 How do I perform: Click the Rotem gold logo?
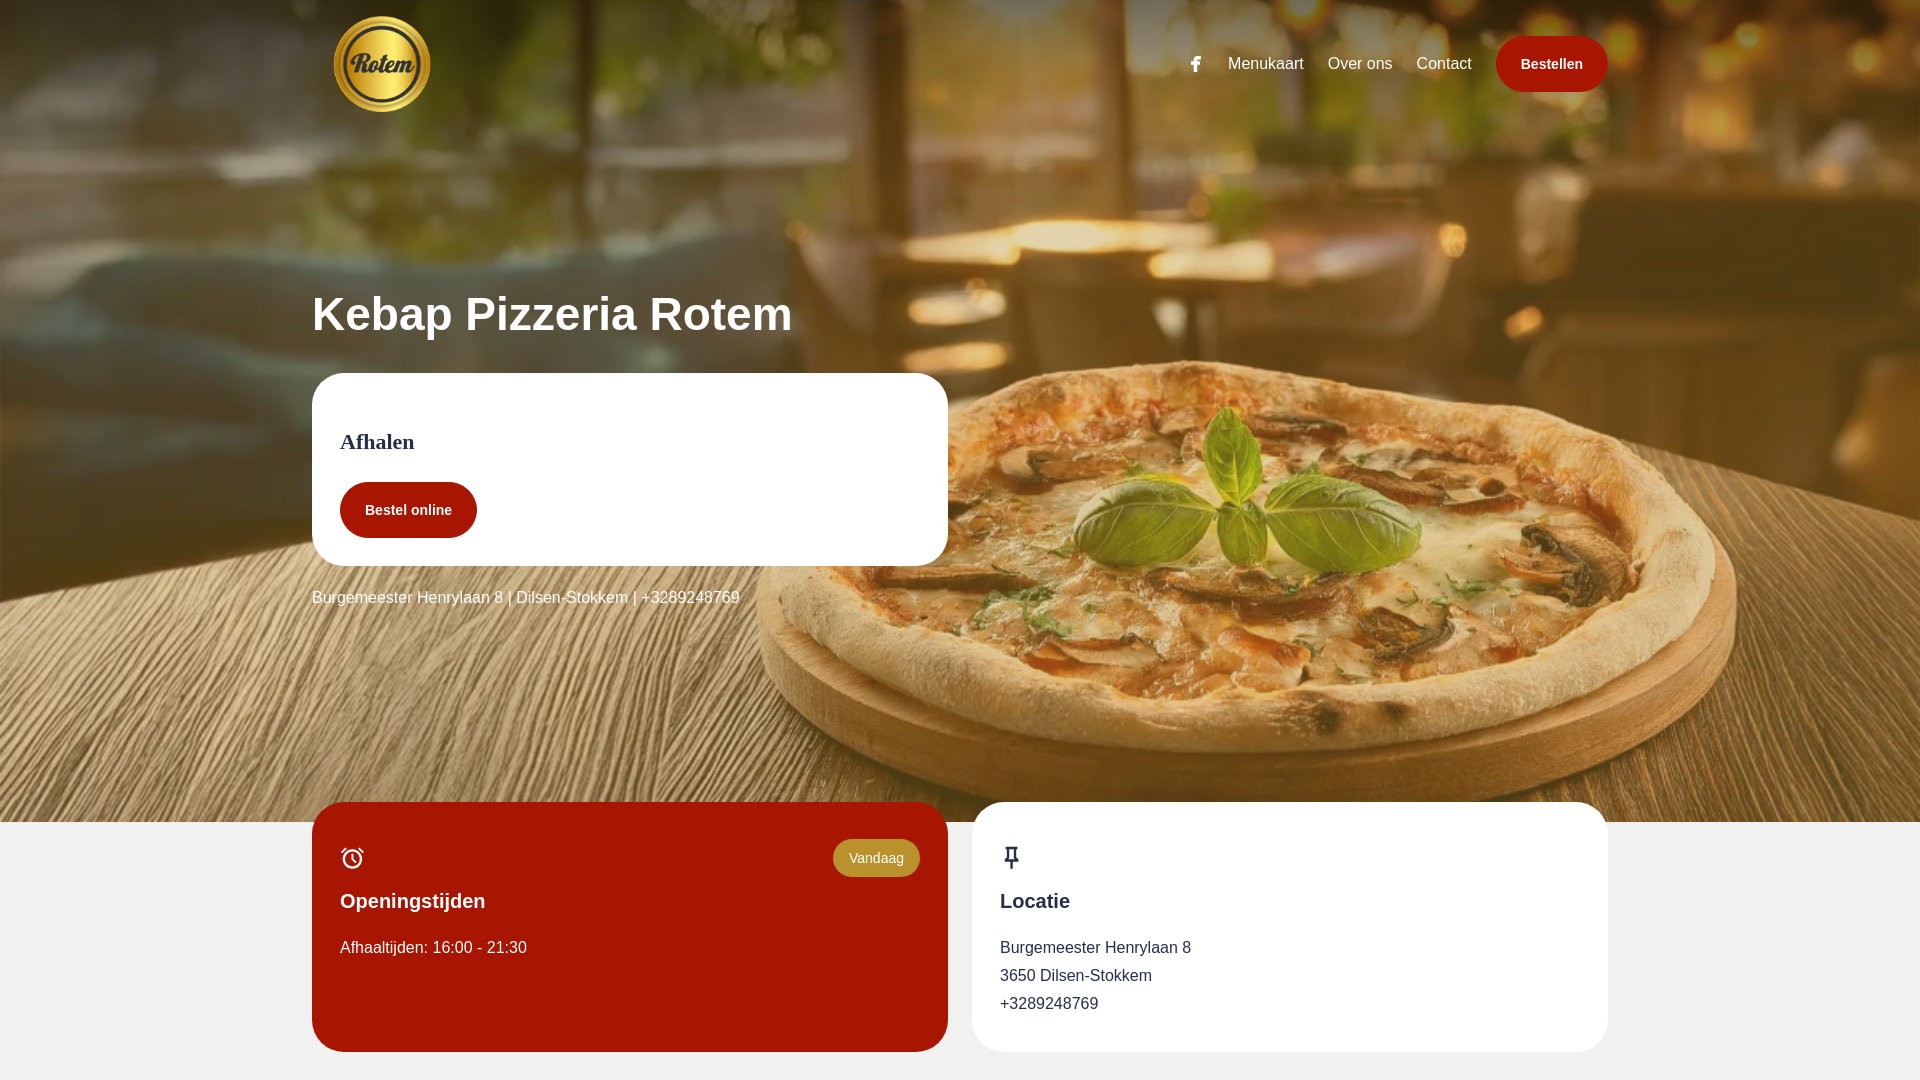(382, 64)
